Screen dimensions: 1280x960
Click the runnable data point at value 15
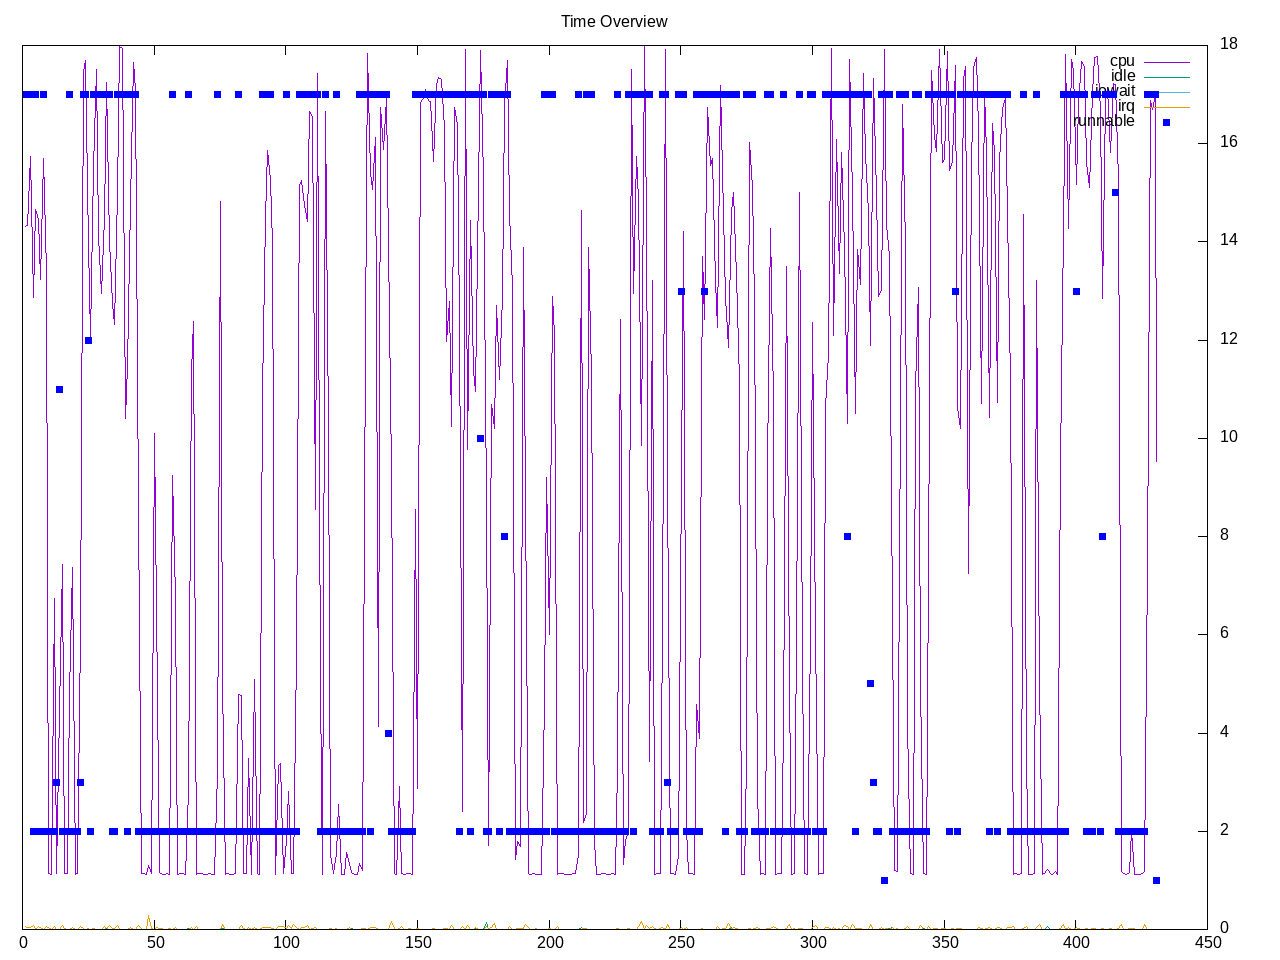click(1115, 192)
